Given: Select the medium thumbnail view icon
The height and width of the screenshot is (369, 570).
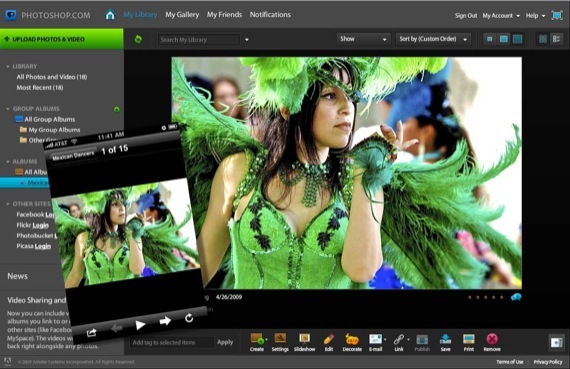Looking at the screenshot, I should pos(503,39).
